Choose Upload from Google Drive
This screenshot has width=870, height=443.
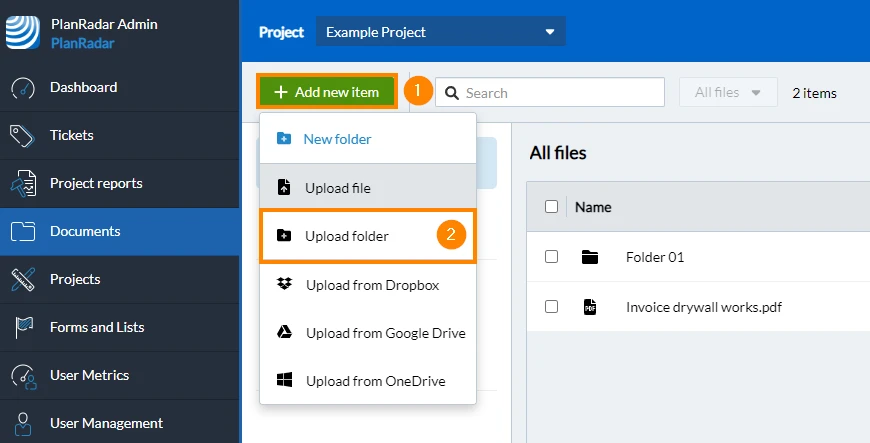click(368, 333)
